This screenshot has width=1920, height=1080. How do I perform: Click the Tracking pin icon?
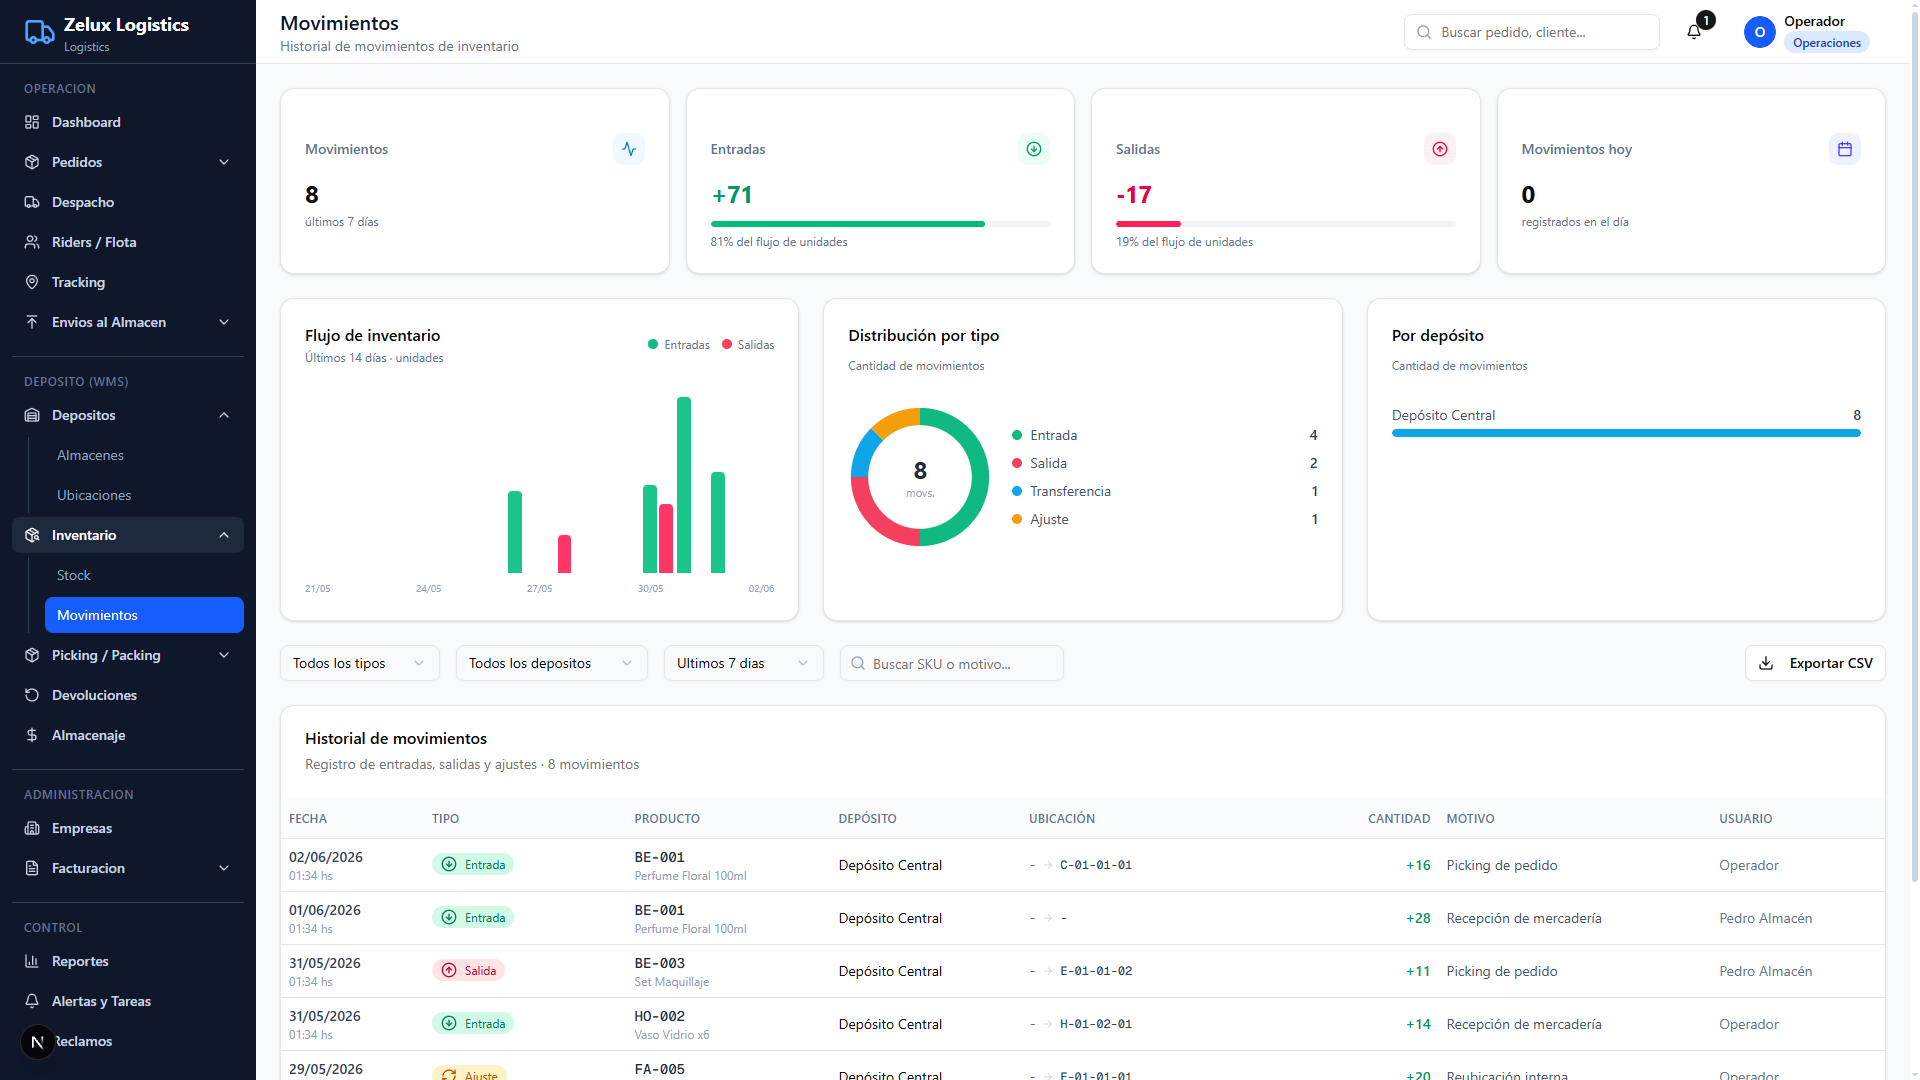click(32, 282)
